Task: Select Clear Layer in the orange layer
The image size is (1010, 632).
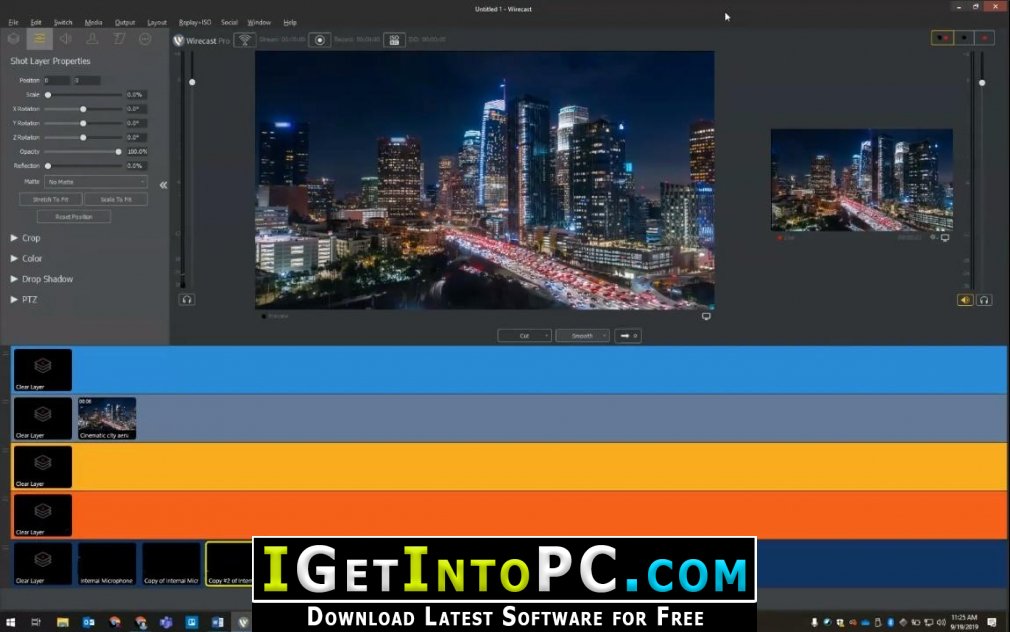Action: pyautogui.click(x=43, y=515)
